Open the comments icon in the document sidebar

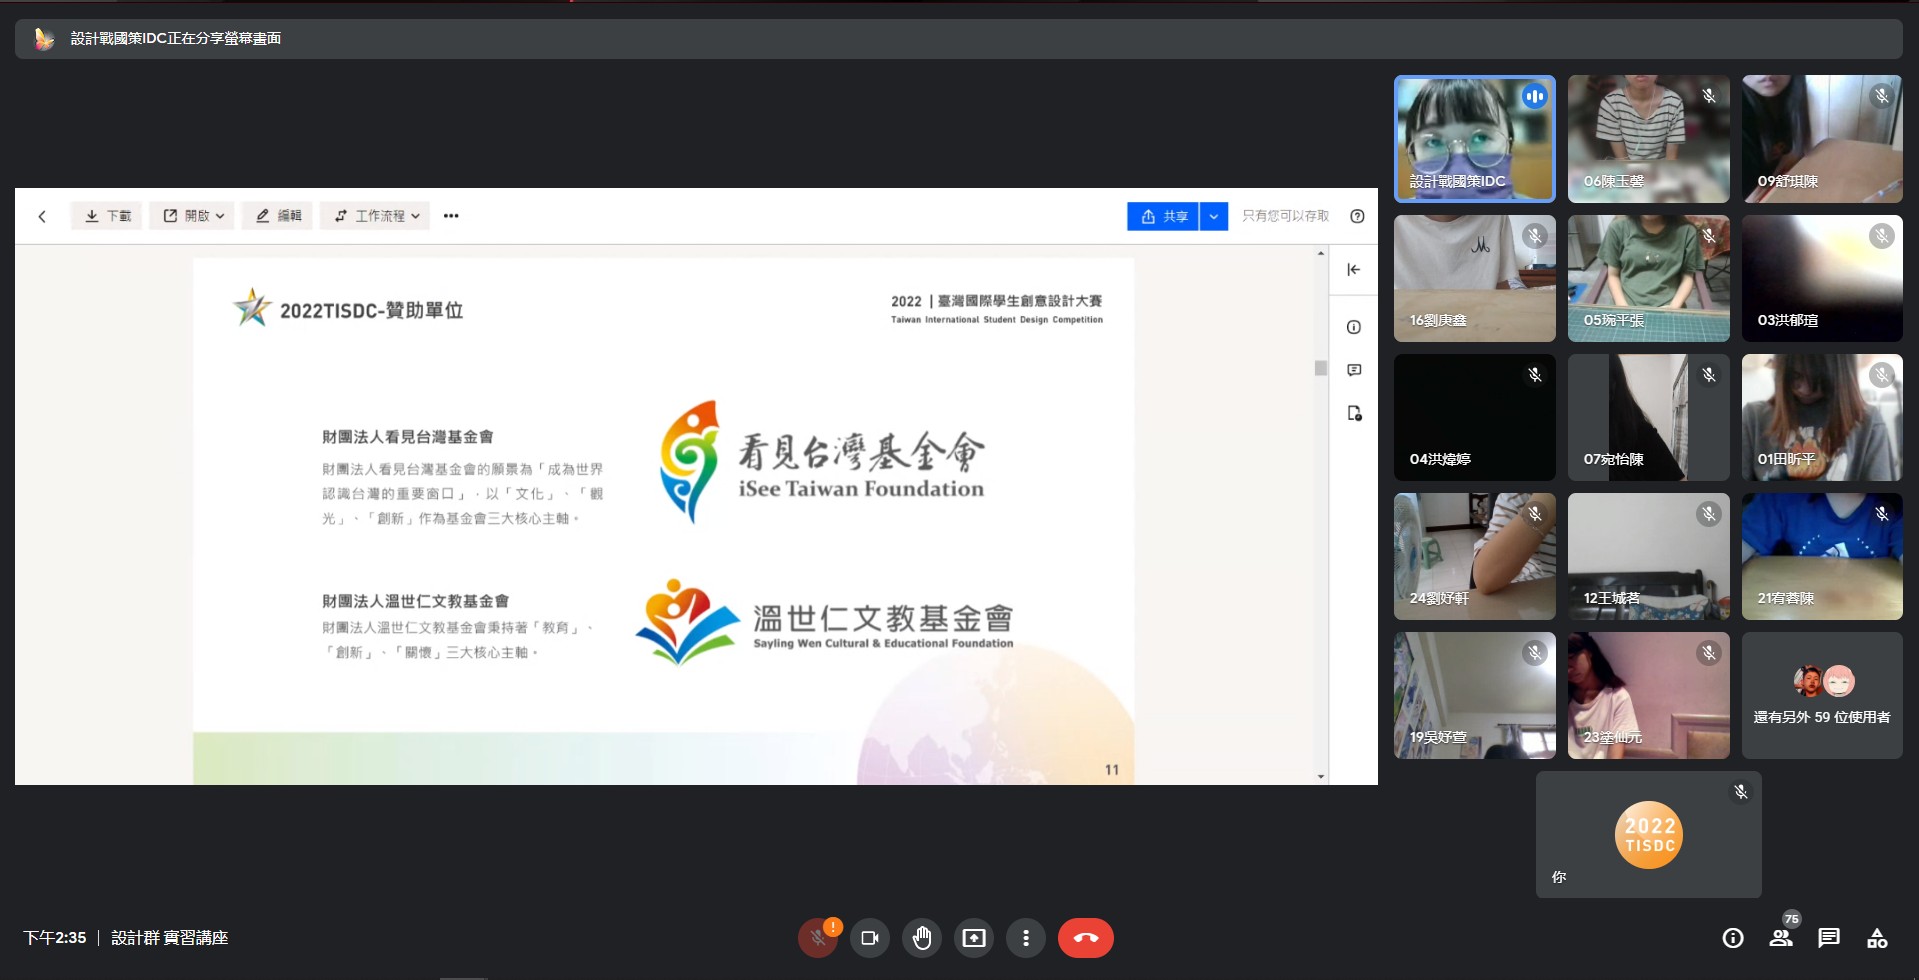(x=1354, y=370)
